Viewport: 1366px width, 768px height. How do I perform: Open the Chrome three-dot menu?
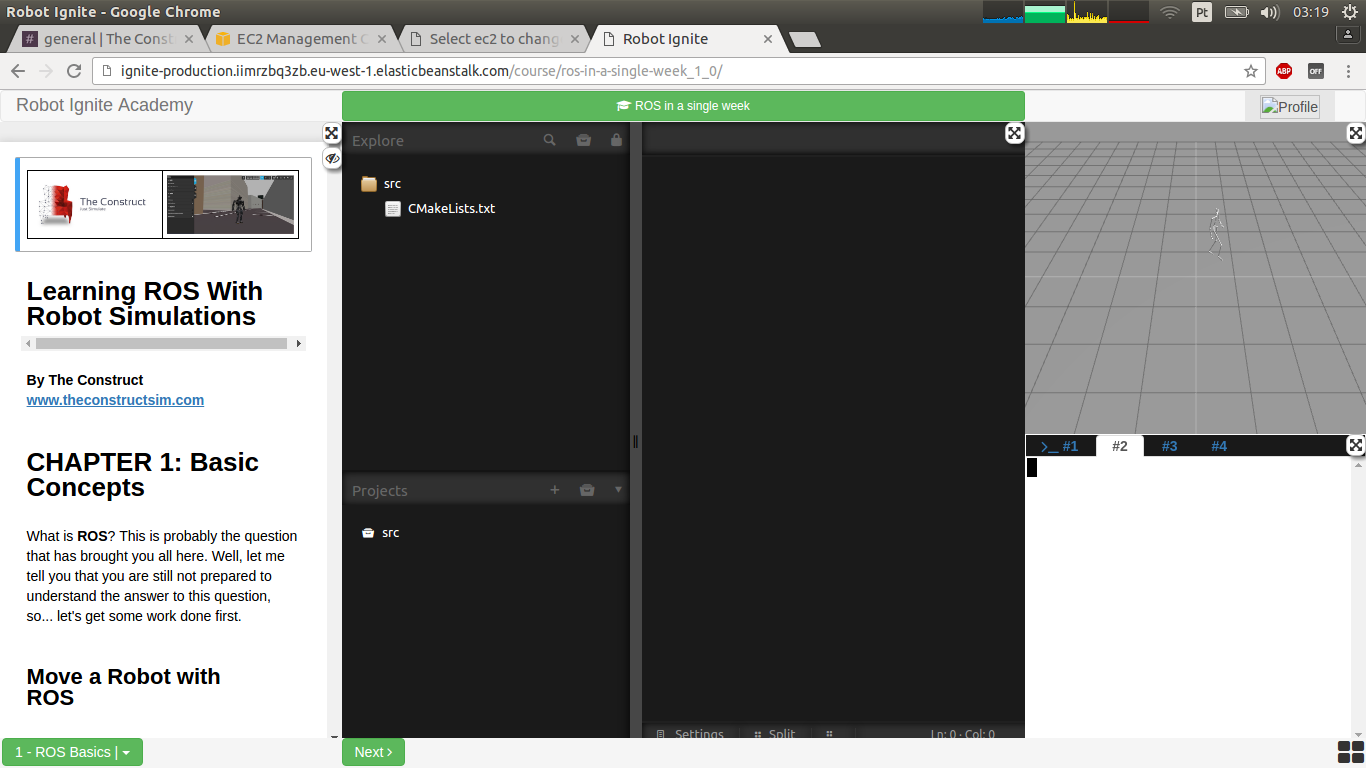tap(1346, 71)
